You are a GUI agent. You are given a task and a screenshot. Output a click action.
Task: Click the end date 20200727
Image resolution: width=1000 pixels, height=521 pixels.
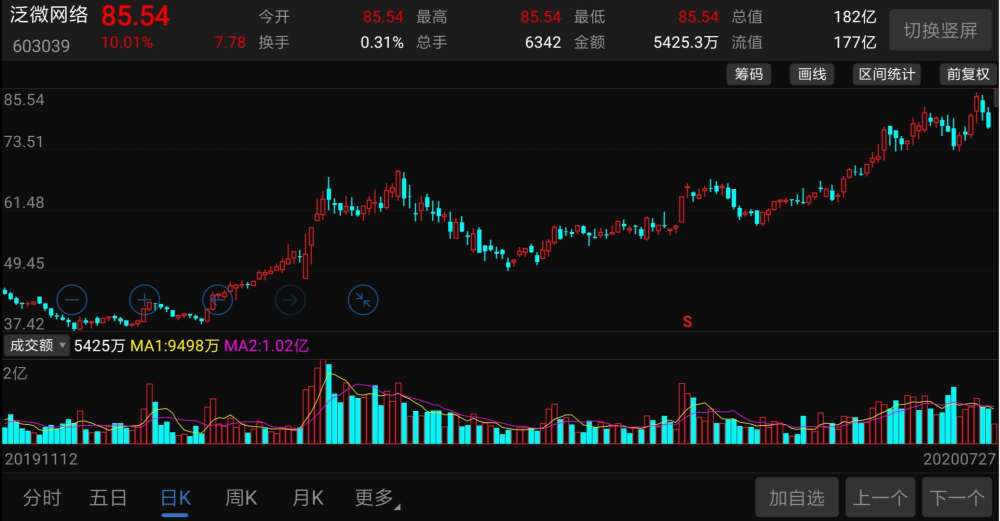coord(959,459)
